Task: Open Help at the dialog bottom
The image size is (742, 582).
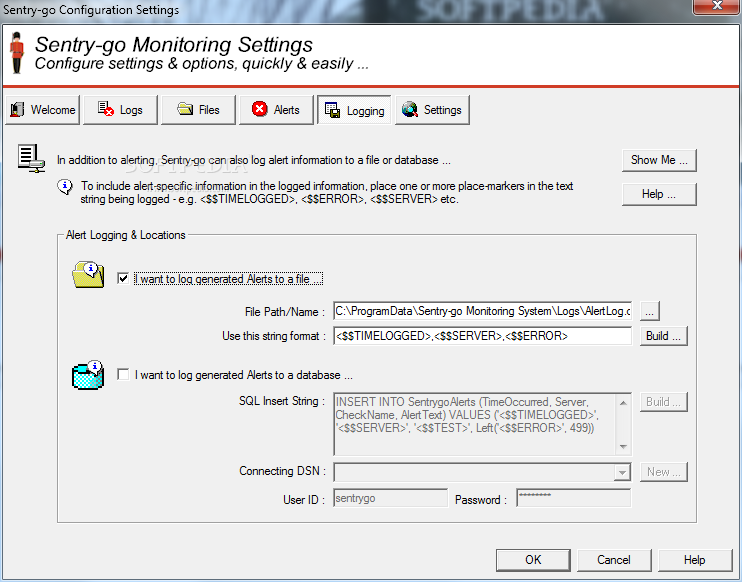Action: click(695, 560)
